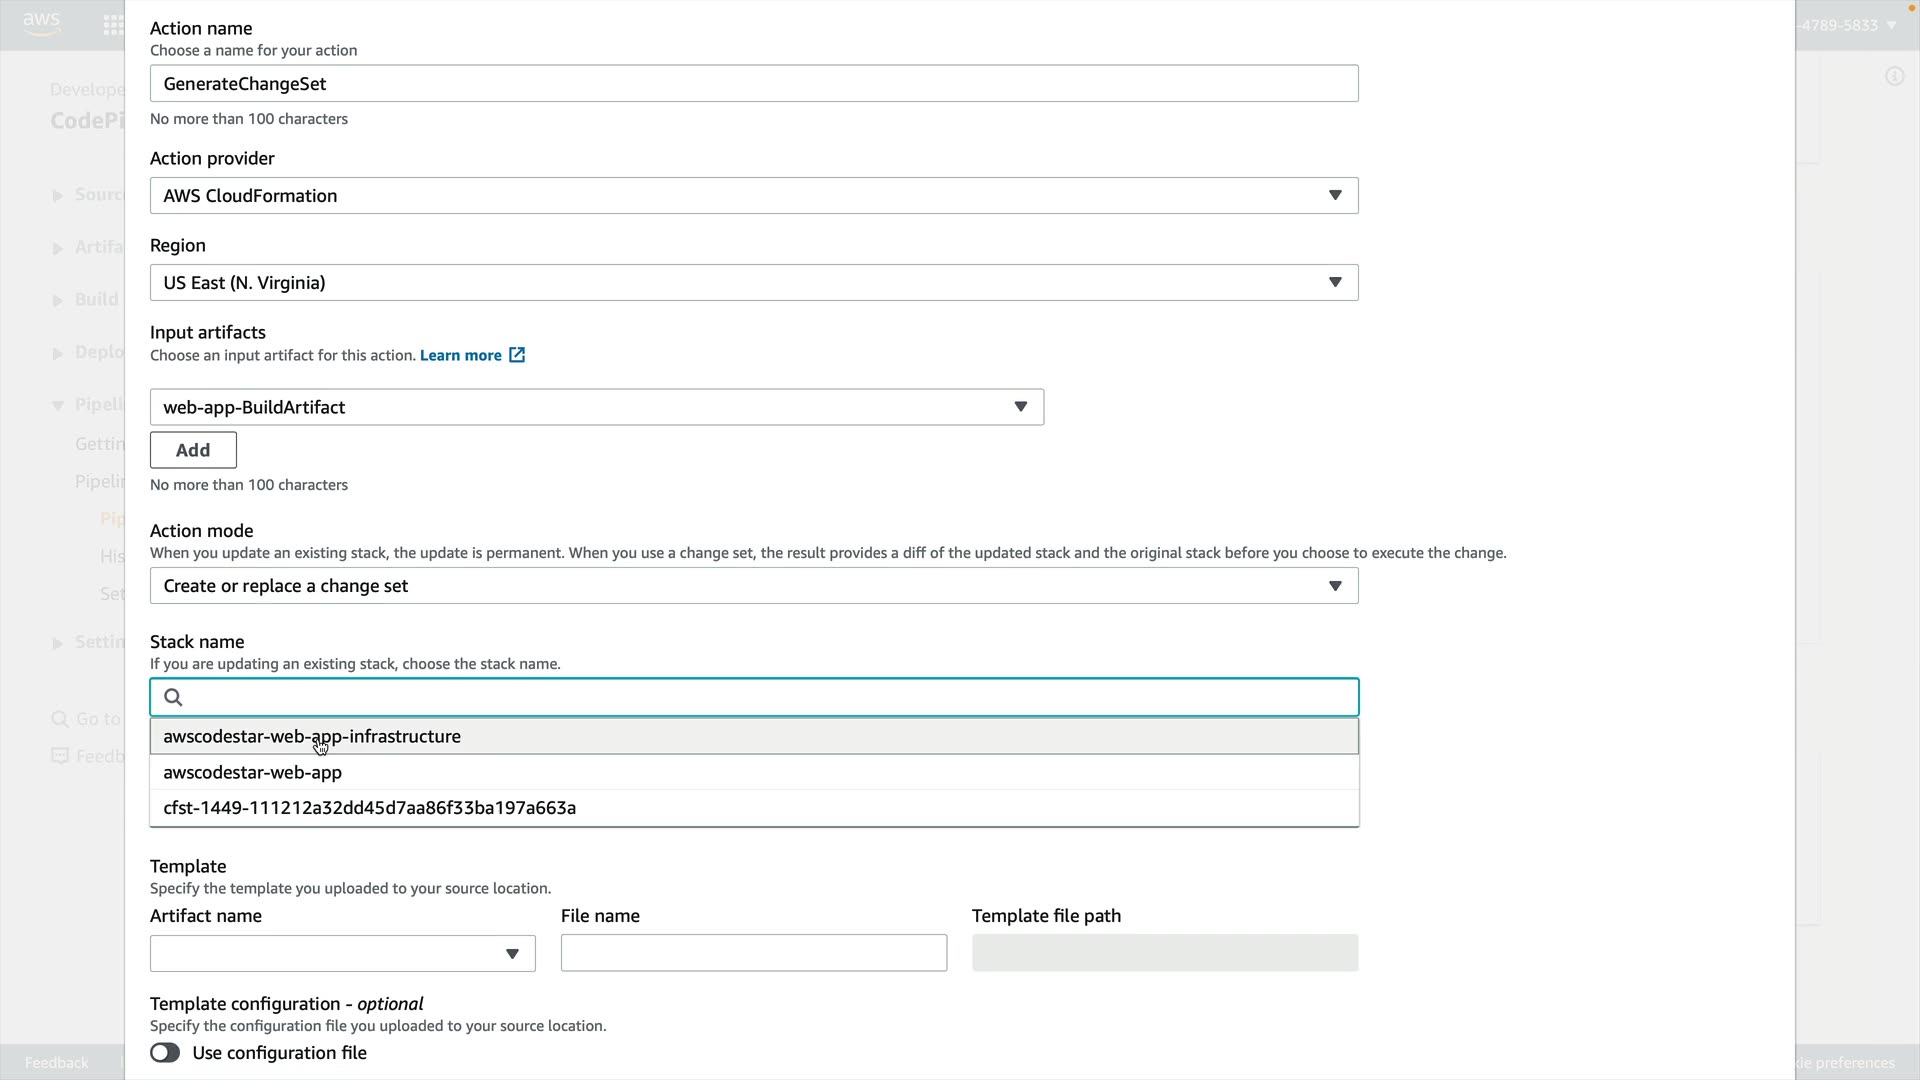Open the Learn more link
The width and height of the screenshot is (1920, 1080).
pos(460,355)
